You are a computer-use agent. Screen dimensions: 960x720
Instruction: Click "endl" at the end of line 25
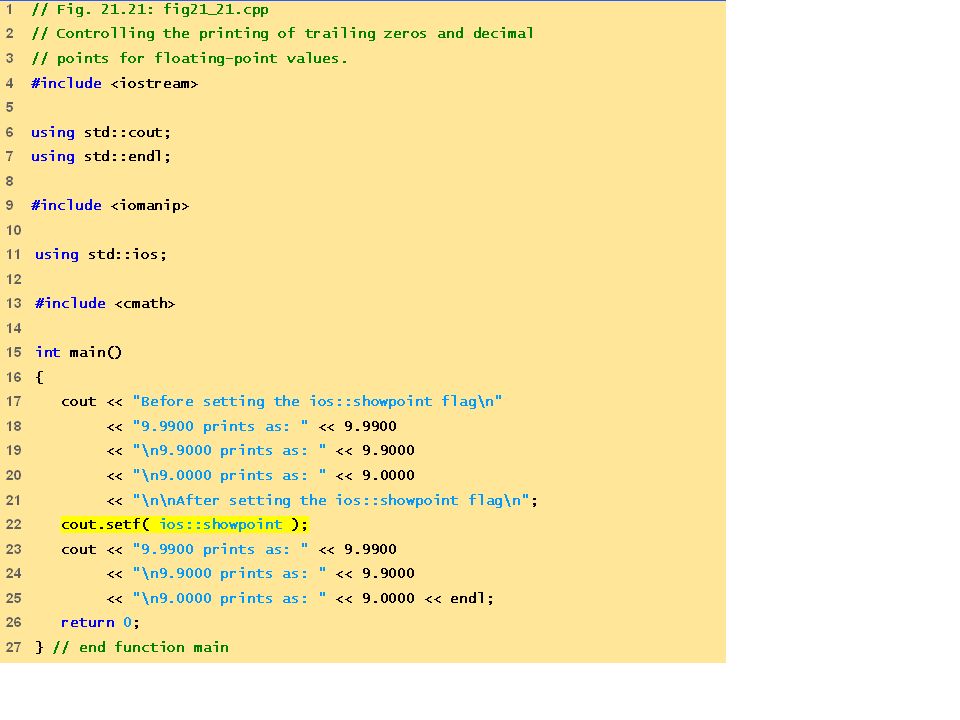click(x=468, y=598)
